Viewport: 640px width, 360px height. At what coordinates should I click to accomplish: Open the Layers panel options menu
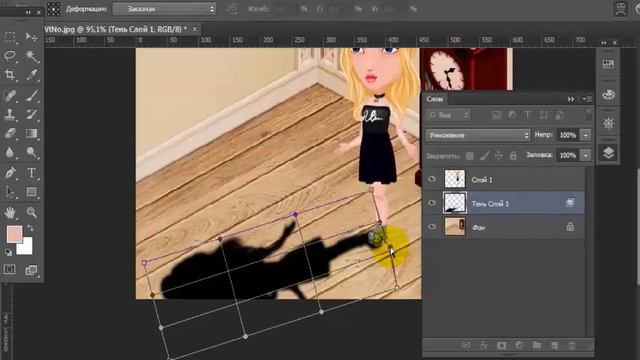coord(587,99)
